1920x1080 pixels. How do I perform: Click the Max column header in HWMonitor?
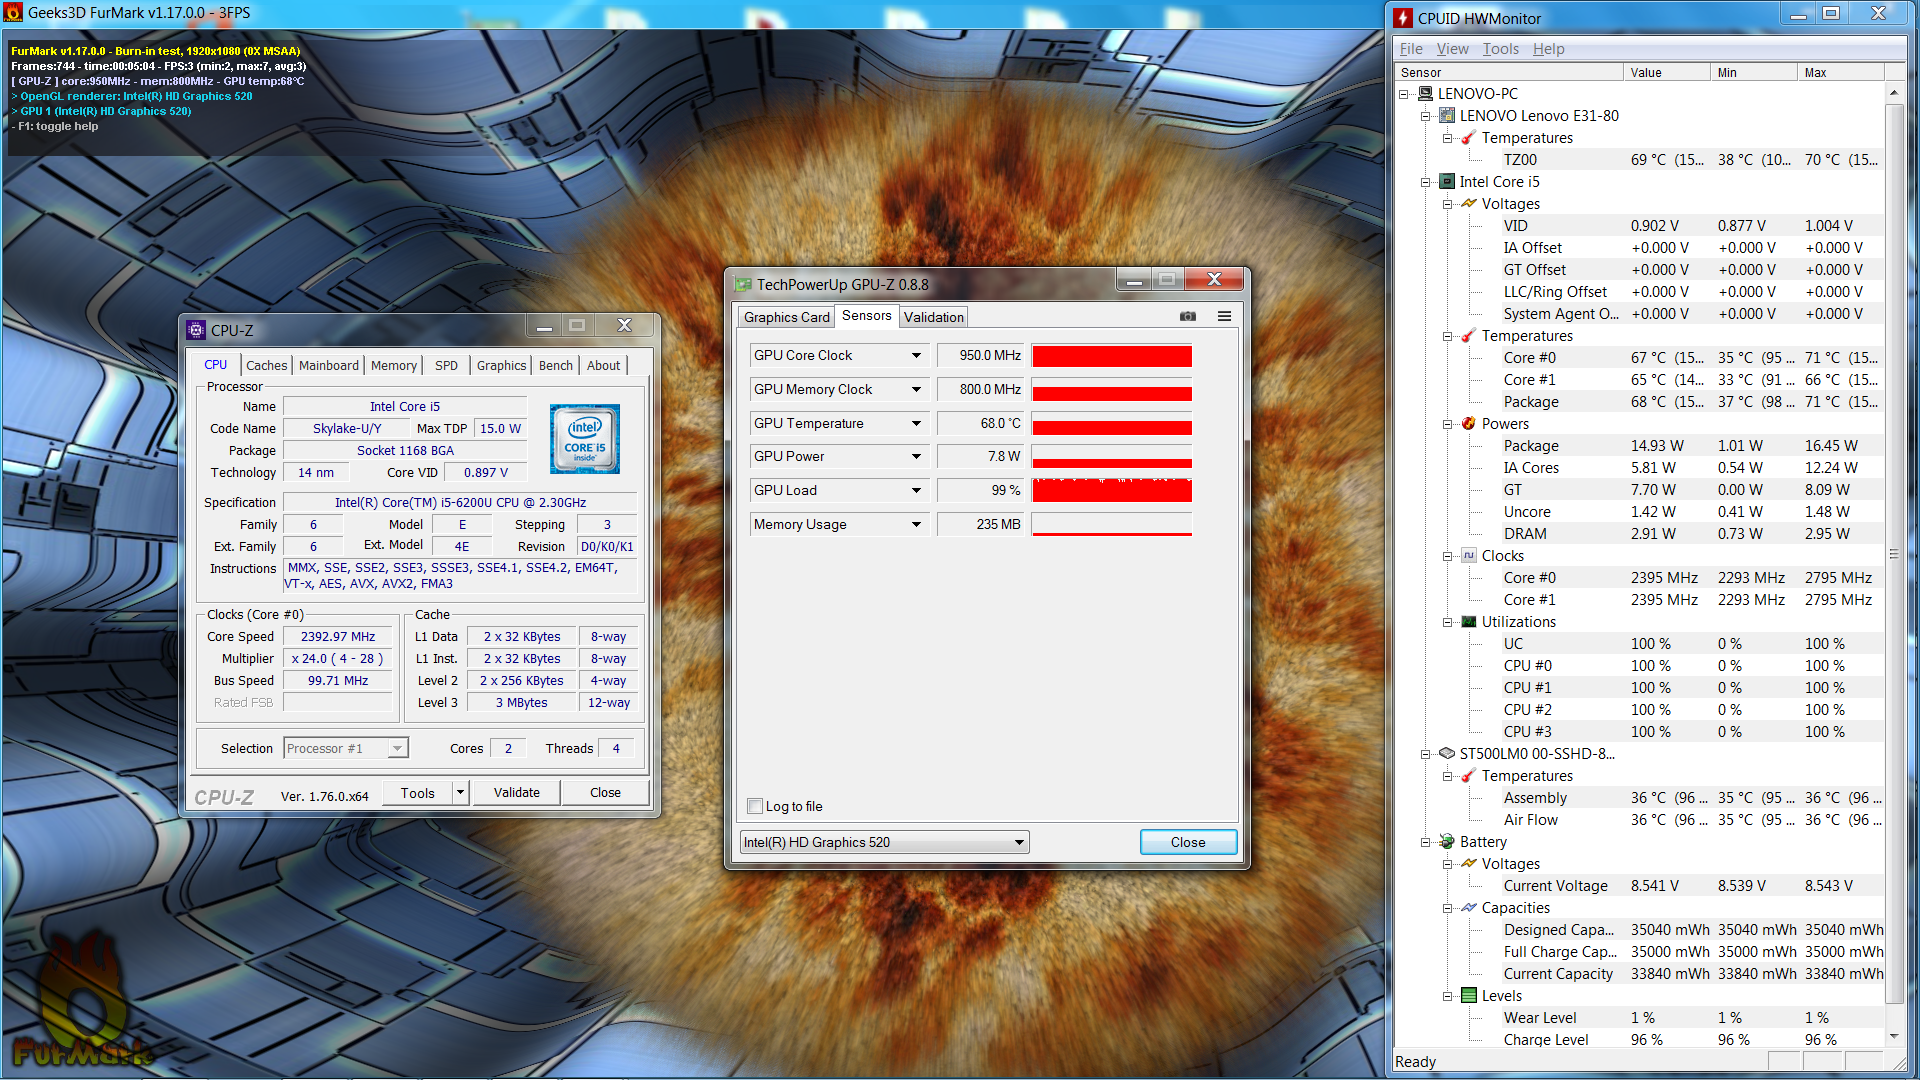click(x=1841, y=72)
